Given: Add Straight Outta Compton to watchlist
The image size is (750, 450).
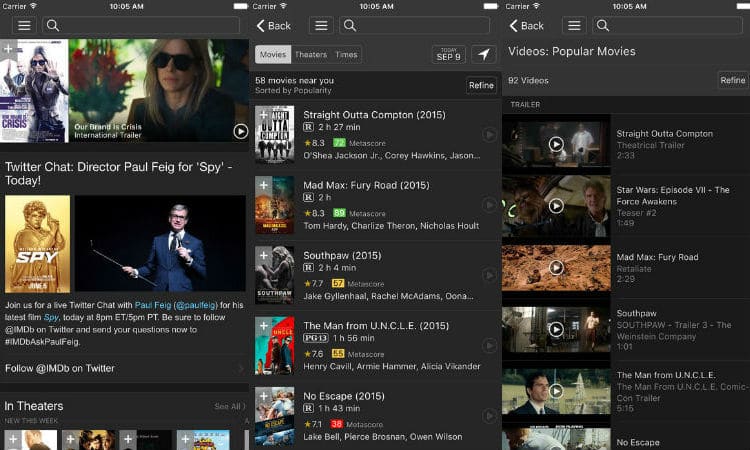Looking at the screenshot, I should (x=263, y=115).
